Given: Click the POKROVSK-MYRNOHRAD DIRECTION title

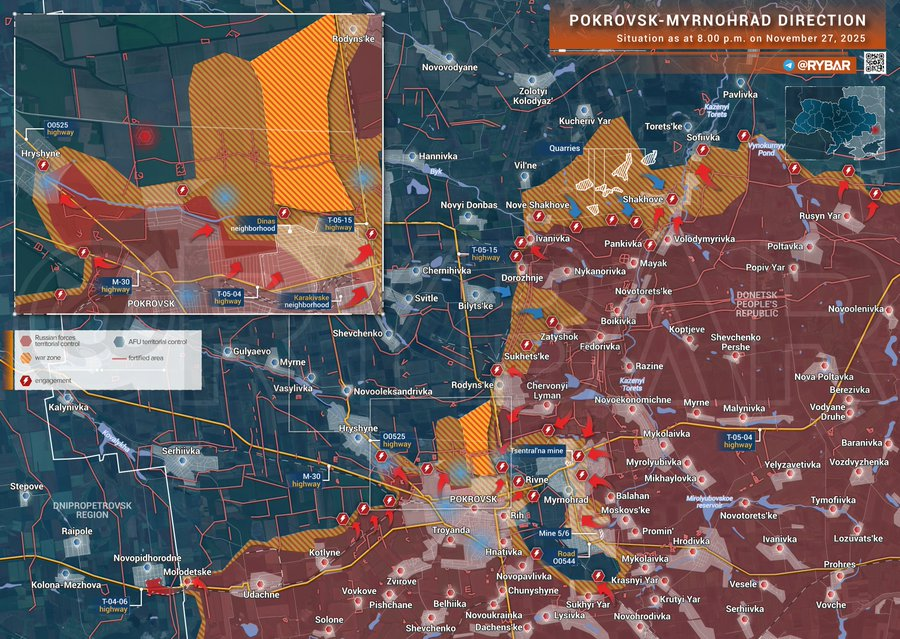Looking at the screenshot, I should point(717,21).
